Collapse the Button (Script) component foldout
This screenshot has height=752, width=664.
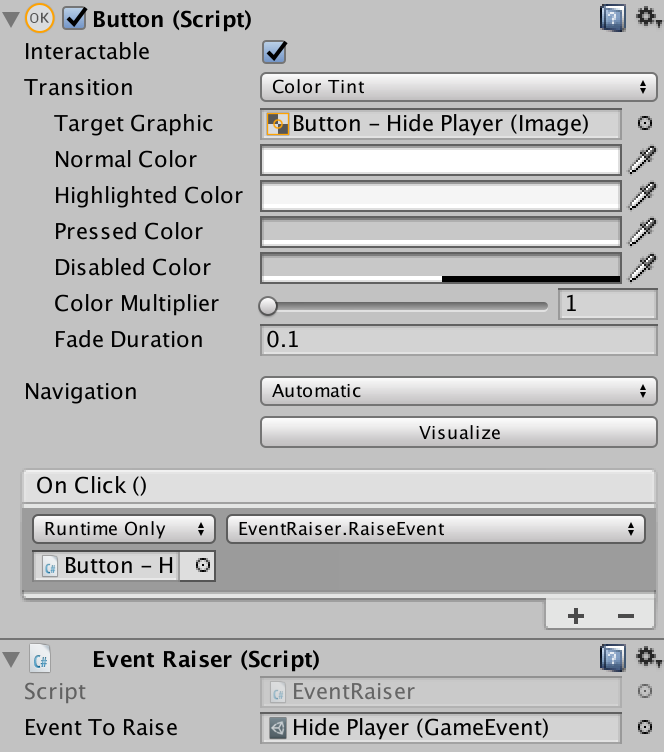click(x=11, y=19)
